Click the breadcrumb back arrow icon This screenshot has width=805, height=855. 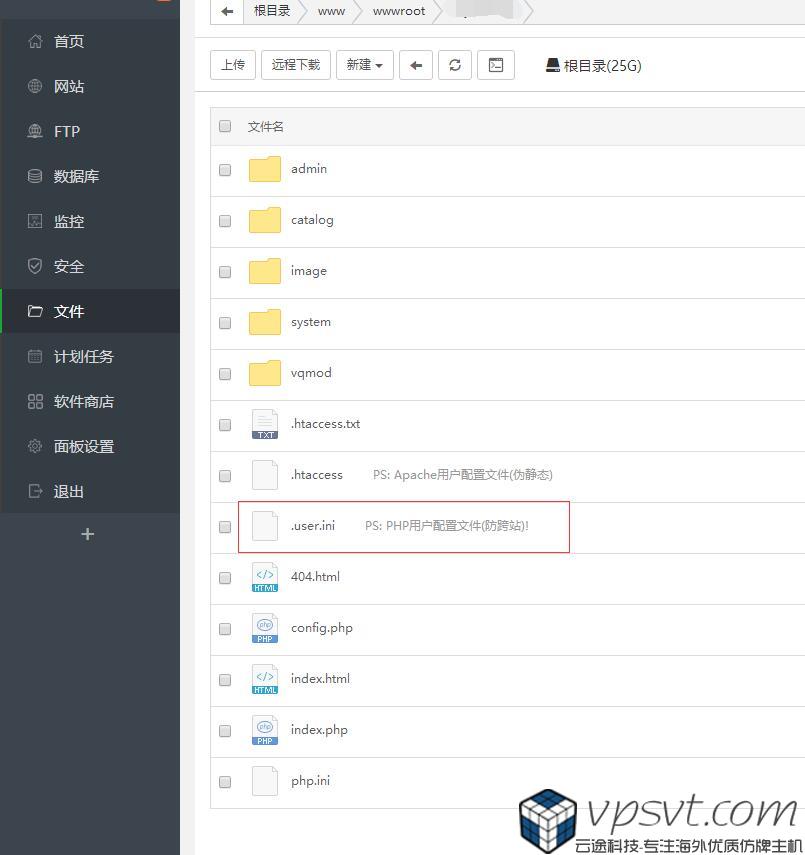click(x=227, y=11)
